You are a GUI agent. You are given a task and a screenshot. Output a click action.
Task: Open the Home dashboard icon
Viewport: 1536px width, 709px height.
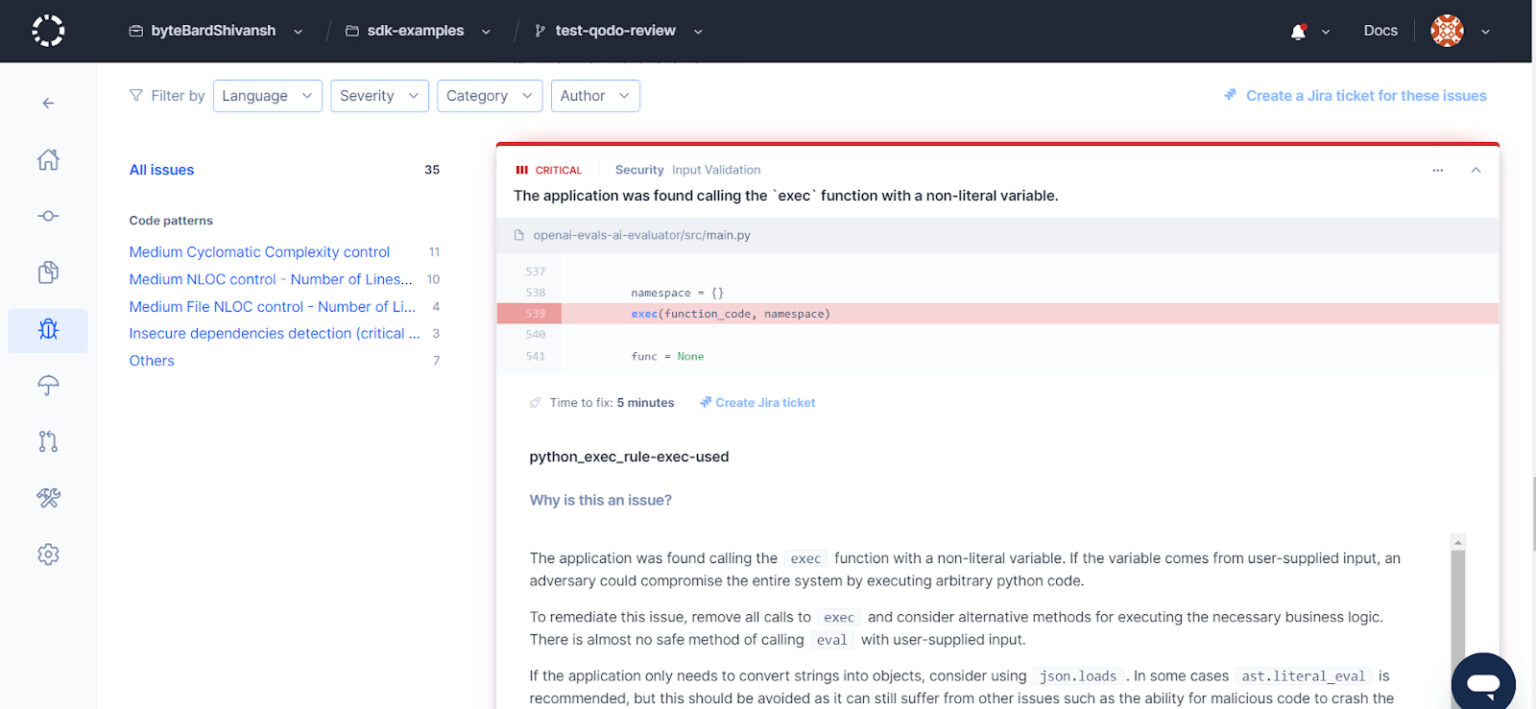47,159
